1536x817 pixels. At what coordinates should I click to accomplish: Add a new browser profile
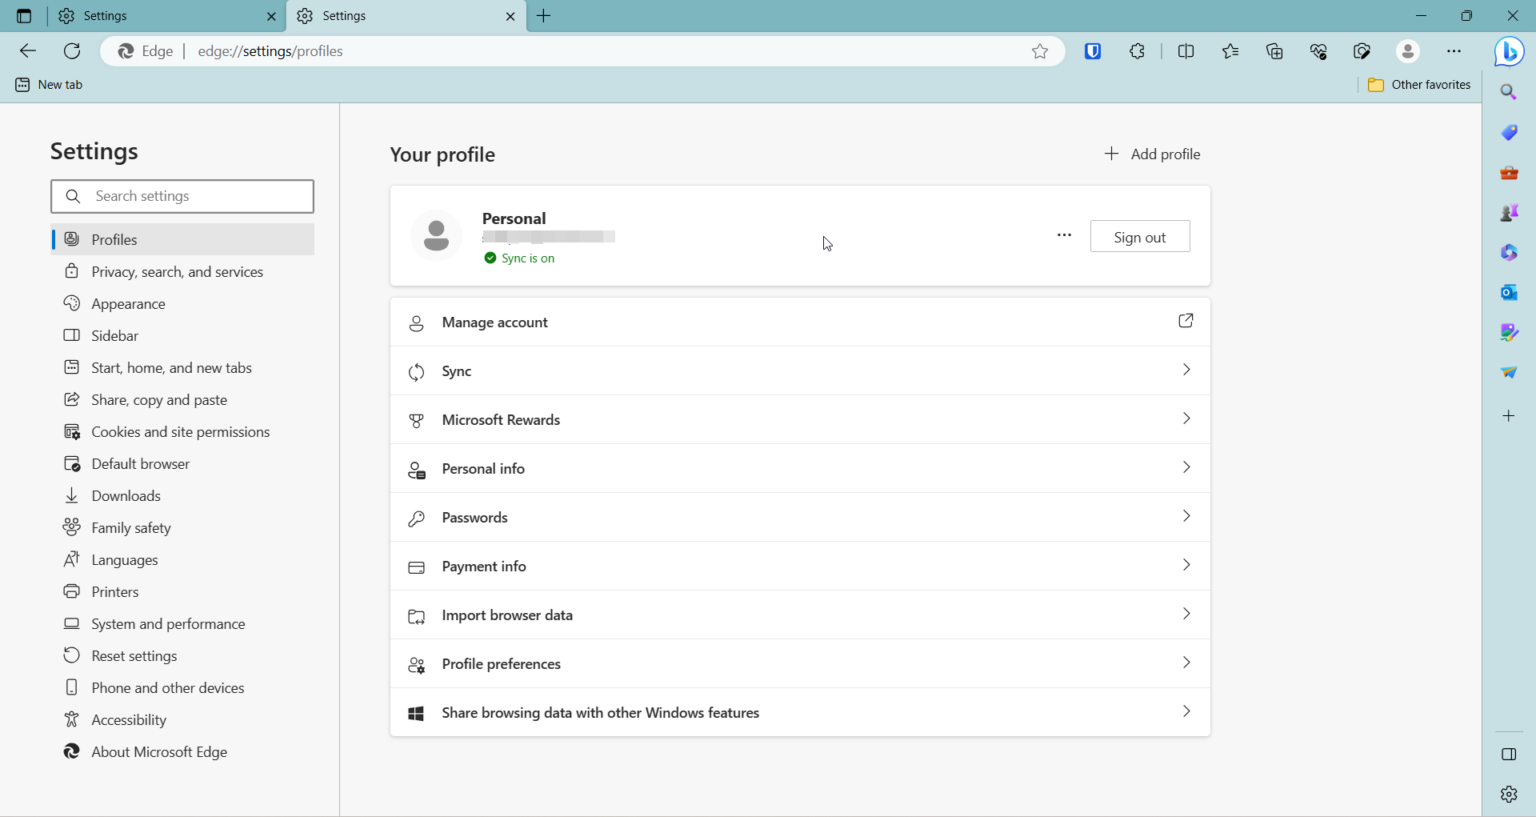(x=1151, y=154)
